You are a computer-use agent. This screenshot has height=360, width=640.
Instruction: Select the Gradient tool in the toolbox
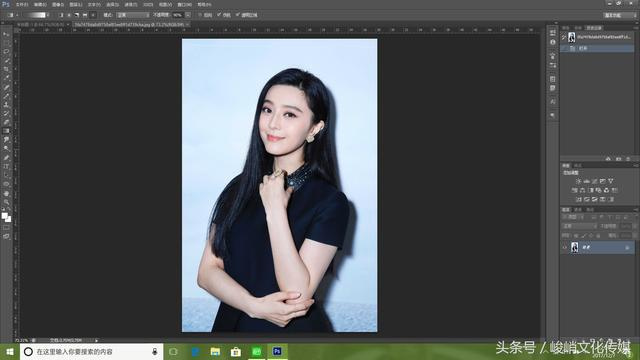pos(6,131)
